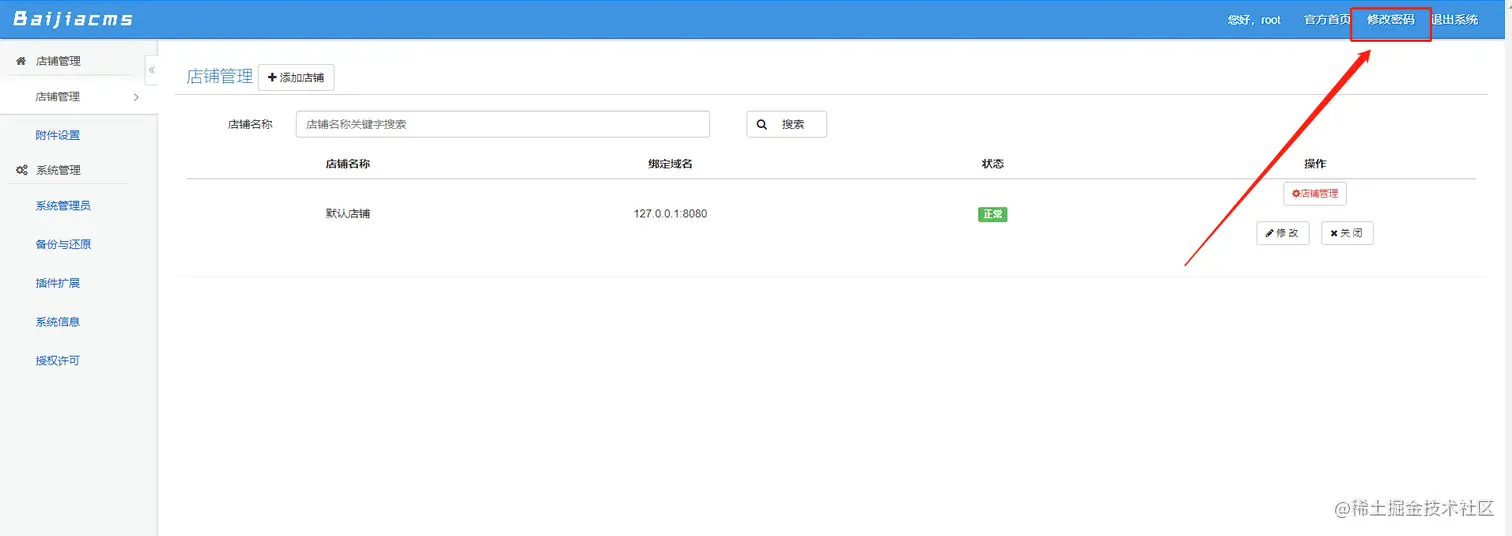Open 授权许可 in the sidebar

58,360
